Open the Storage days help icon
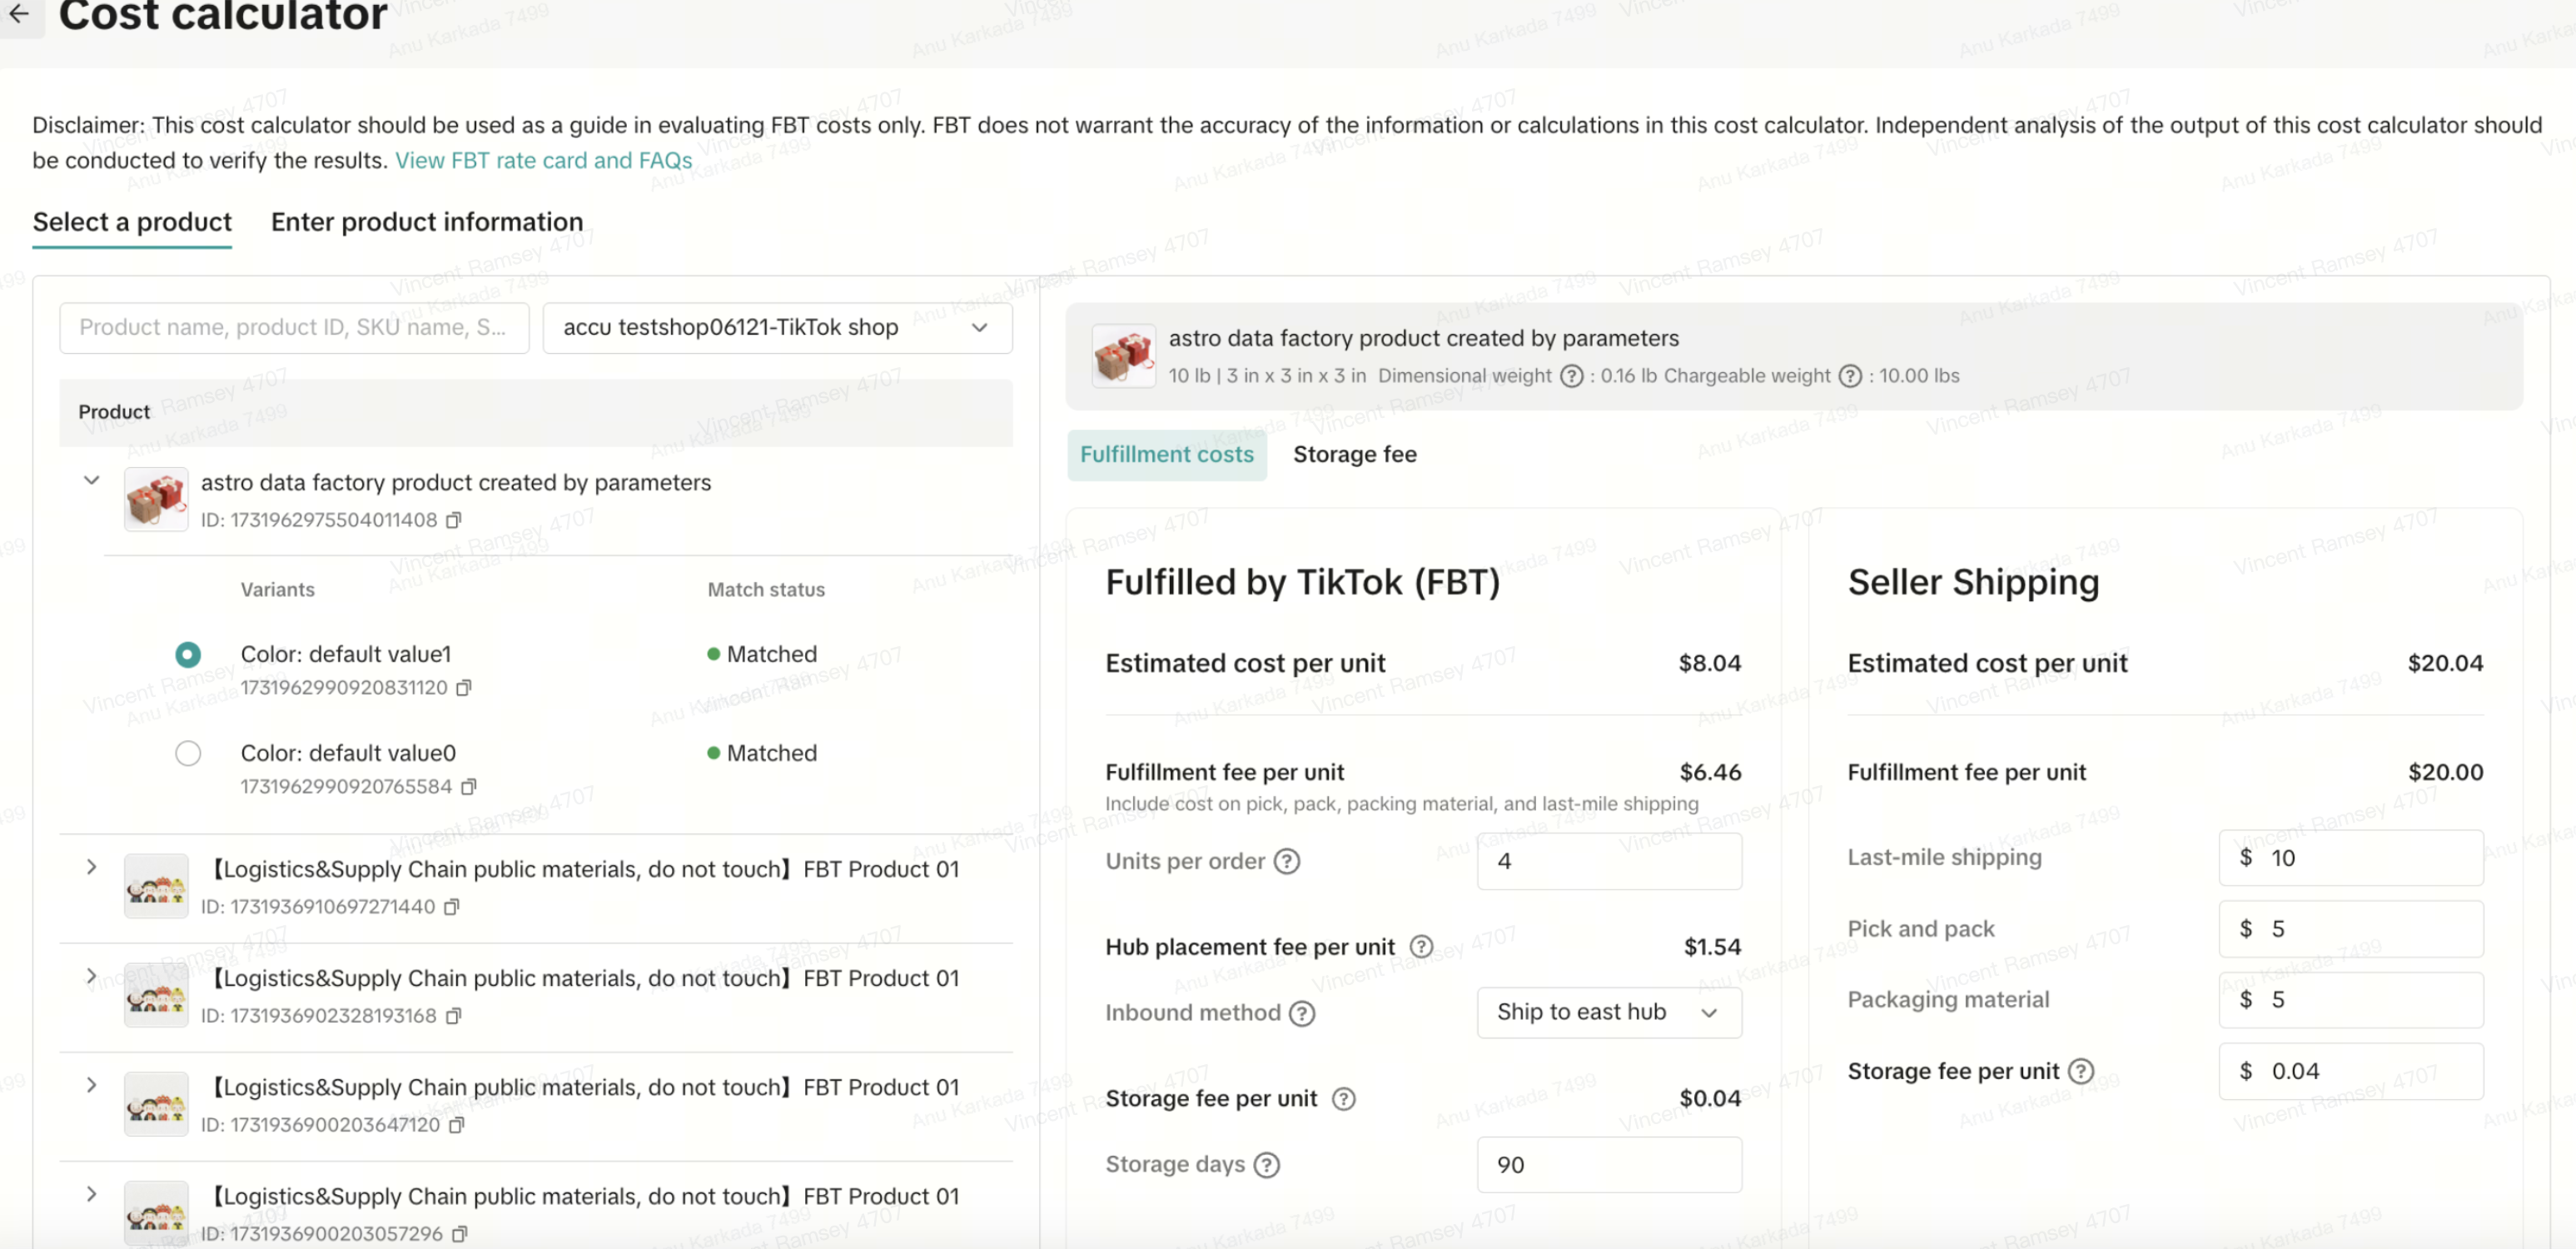The image size is (2576, 1249). [x=1266, y=1165]
